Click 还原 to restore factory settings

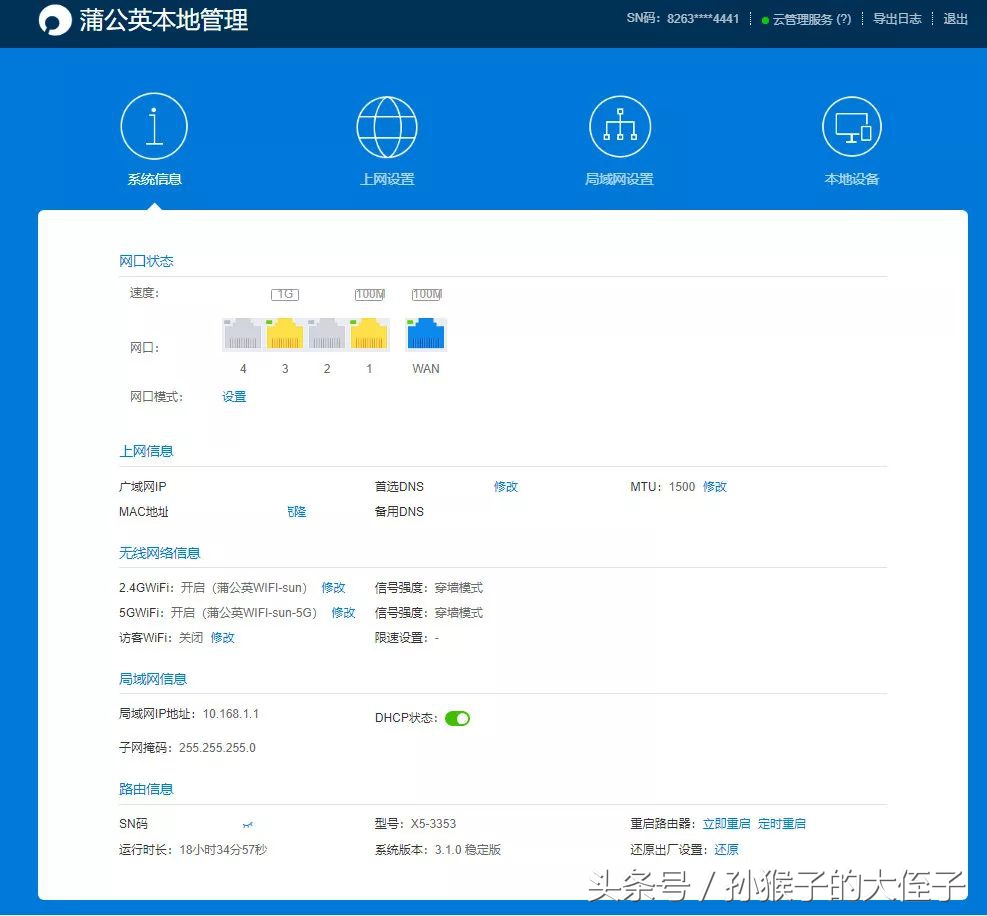726,849
